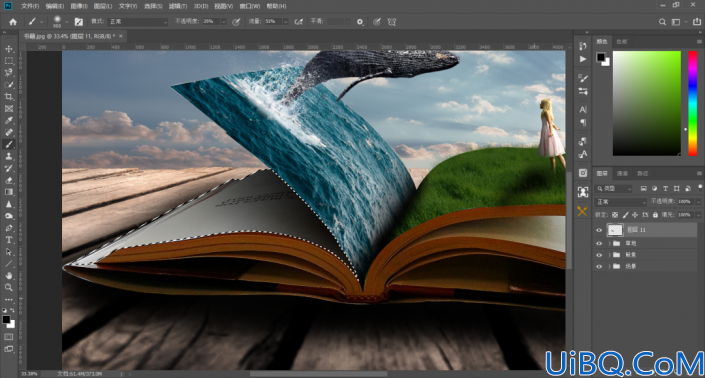Viewport: 705px width, 378px height.
Task: Toggle the layer filter on/off switch
Action: [700, 187]
